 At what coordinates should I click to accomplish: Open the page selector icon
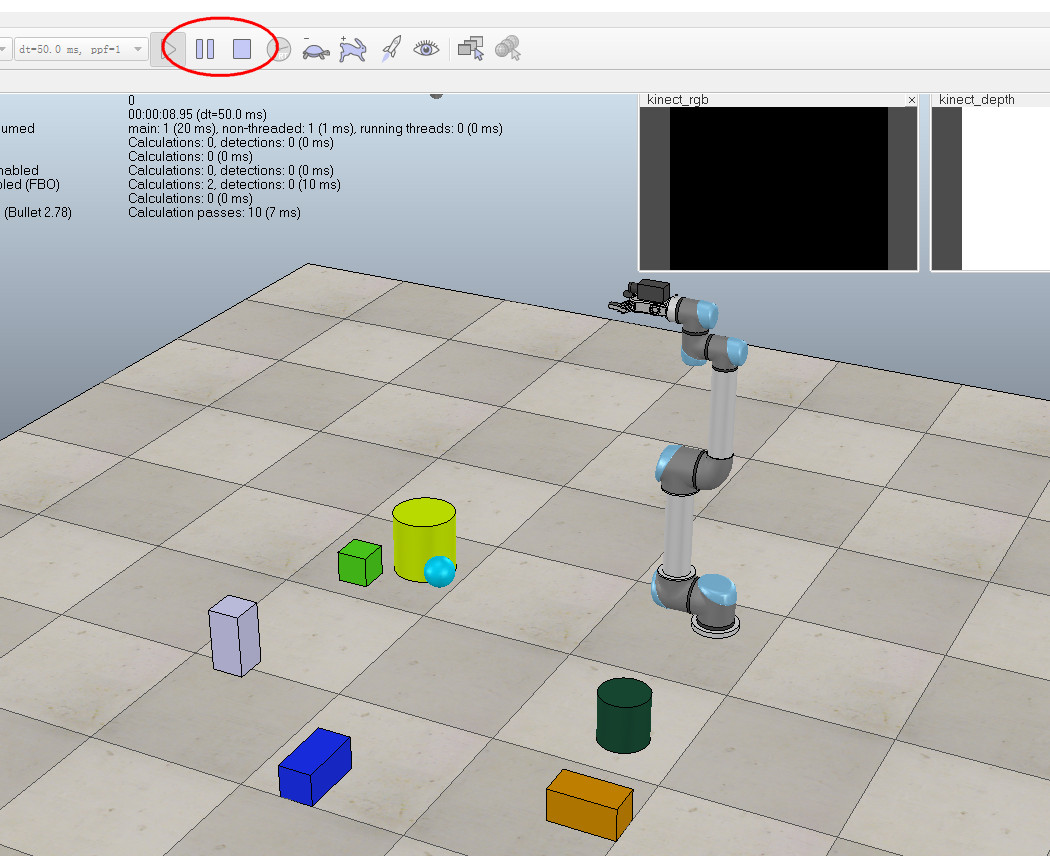point(470,47)
